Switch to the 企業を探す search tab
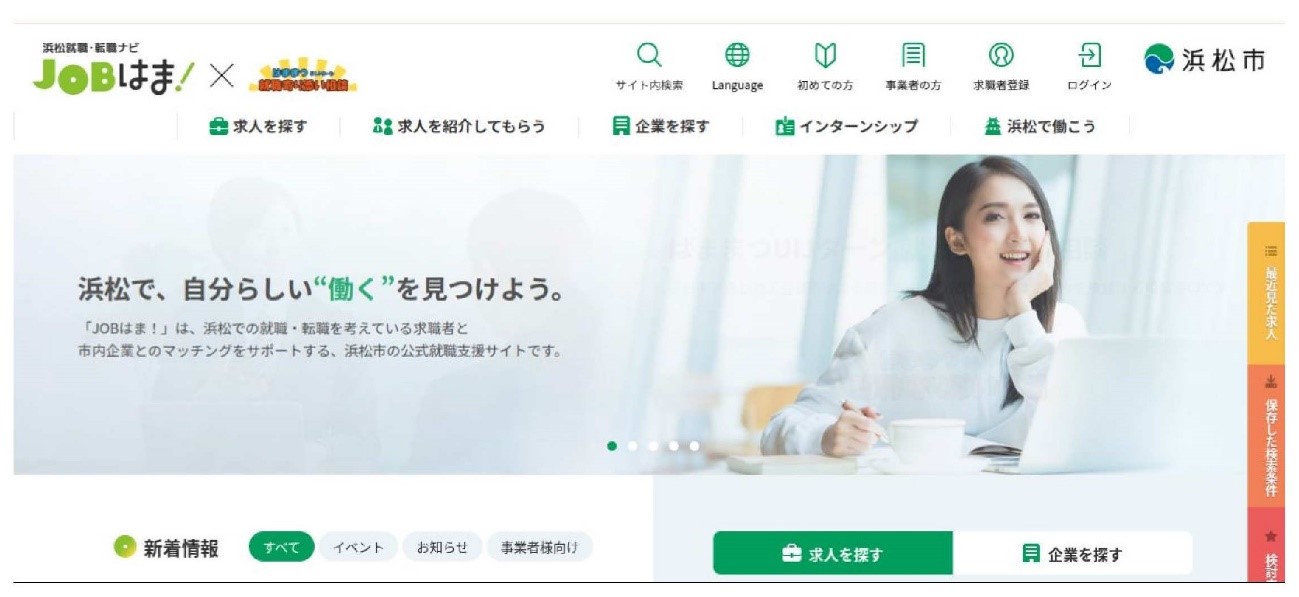Viewport: 1299px width, 597px height. pos(1072,553)
